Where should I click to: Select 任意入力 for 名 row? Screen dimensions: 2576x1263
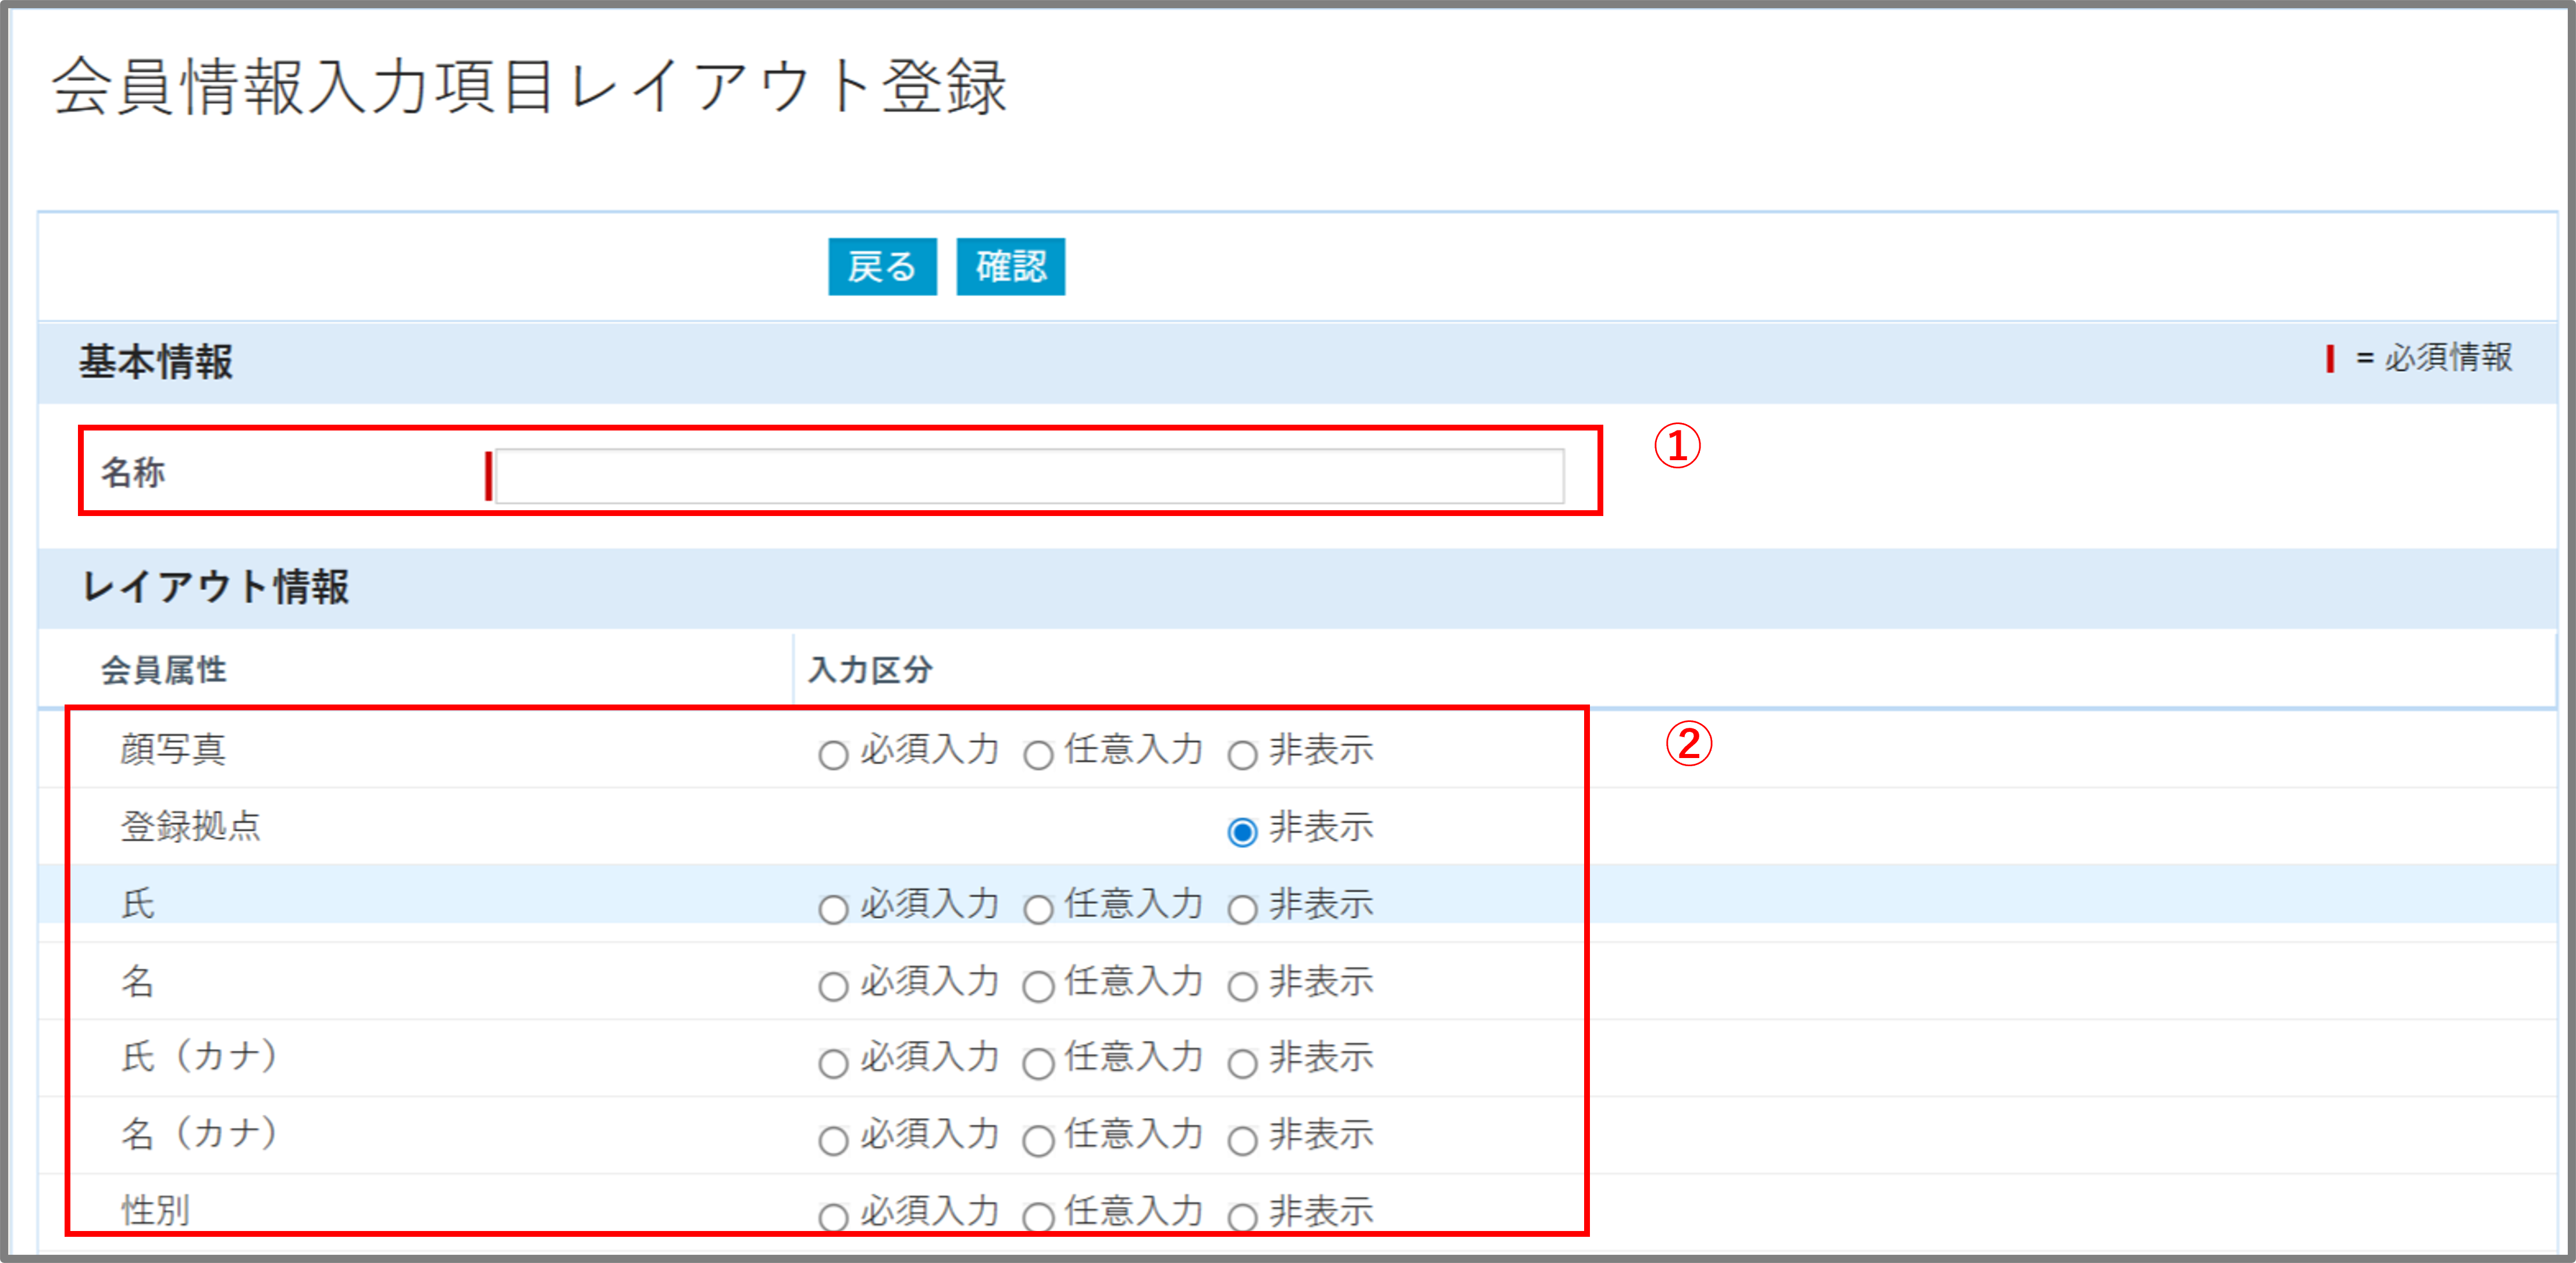pos(1038,986)
